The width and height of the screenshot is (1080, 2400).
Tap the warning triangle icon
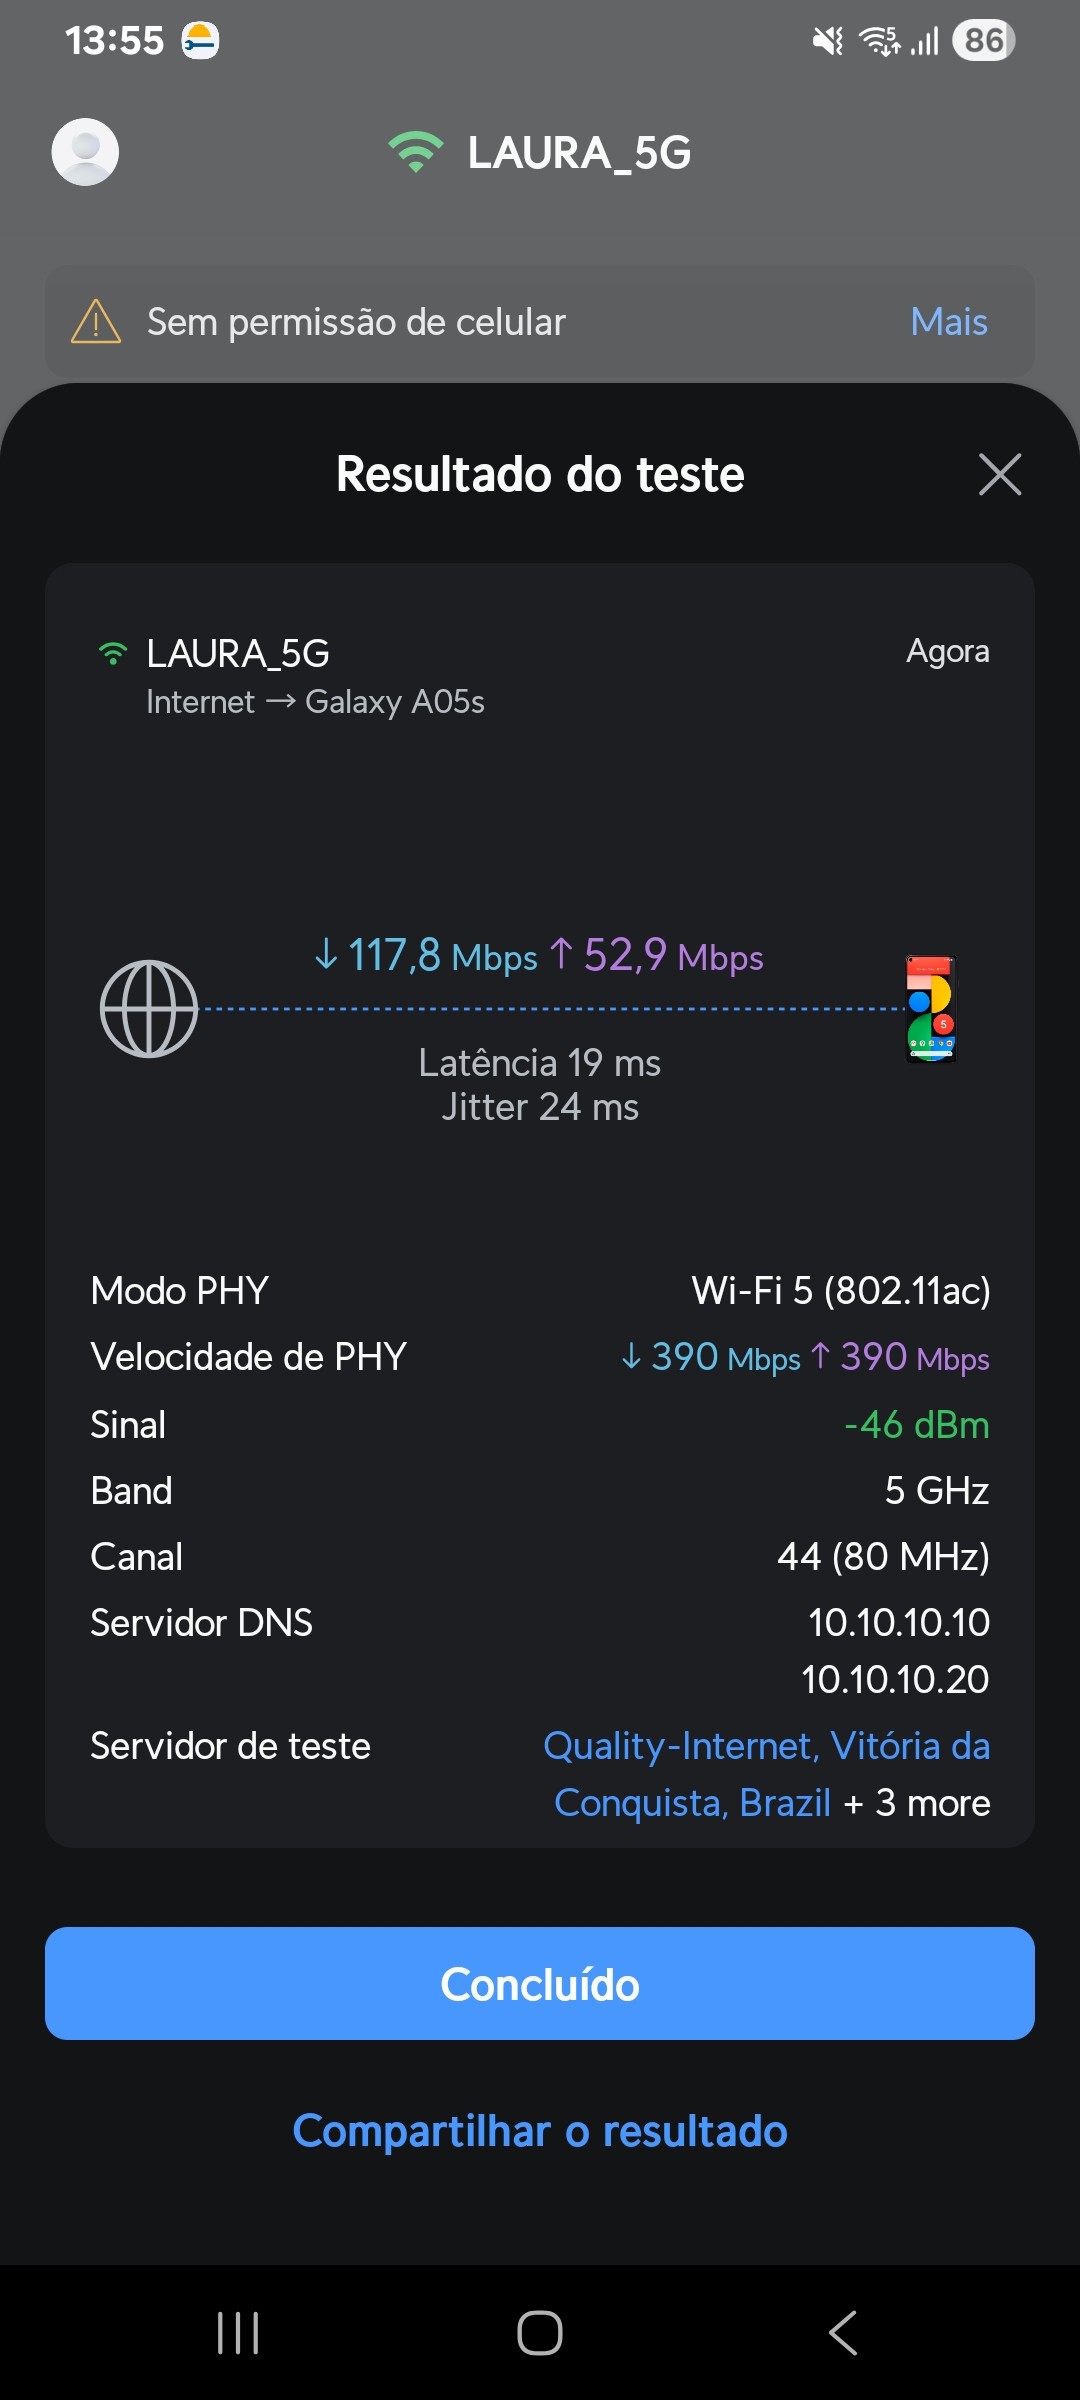96,322
